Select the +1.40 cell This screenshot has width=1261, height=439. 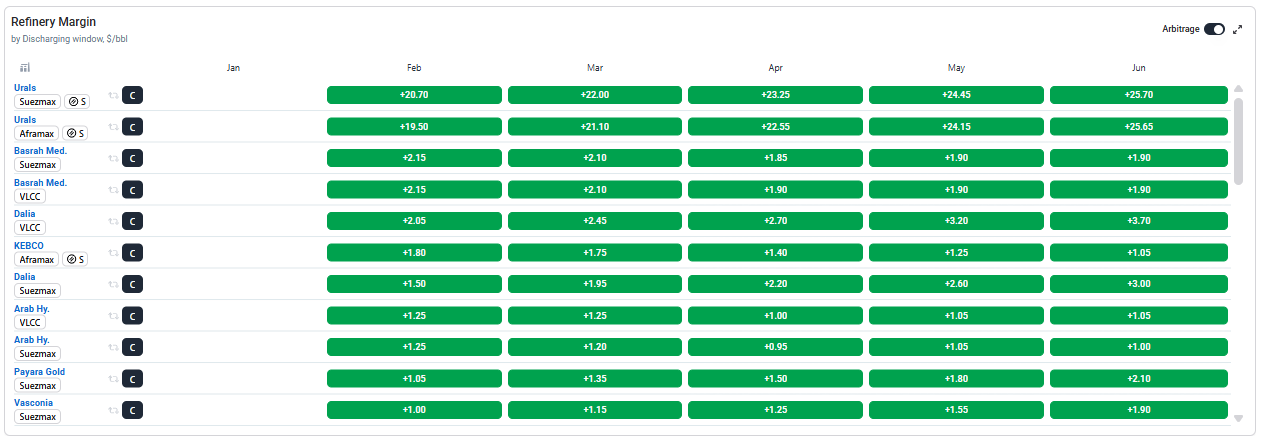775,253
